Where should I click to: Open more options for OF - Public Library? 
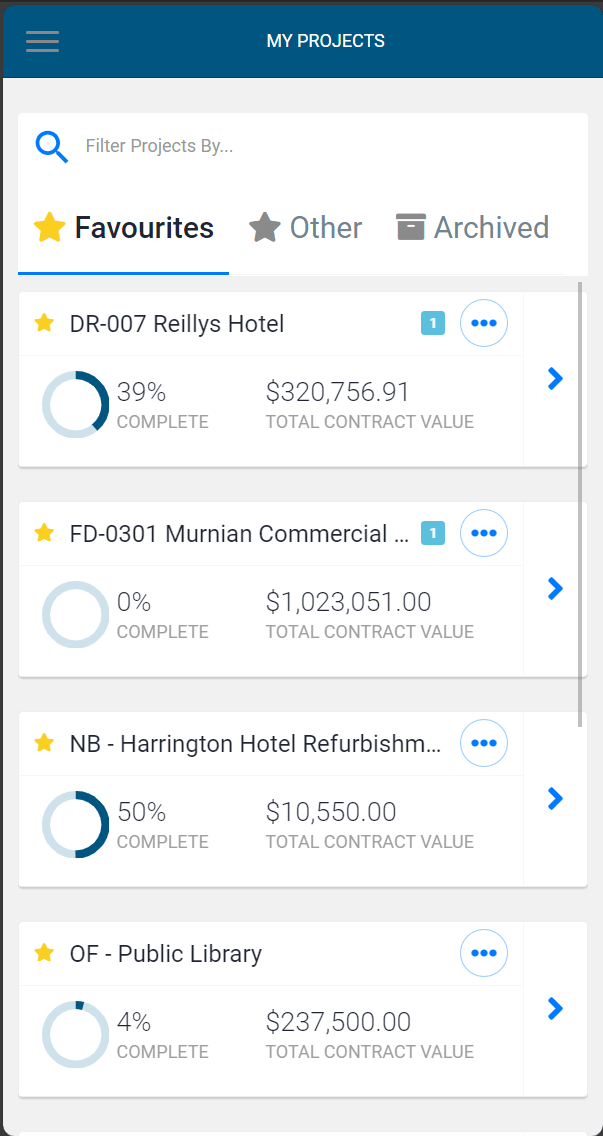pos(484,953)
